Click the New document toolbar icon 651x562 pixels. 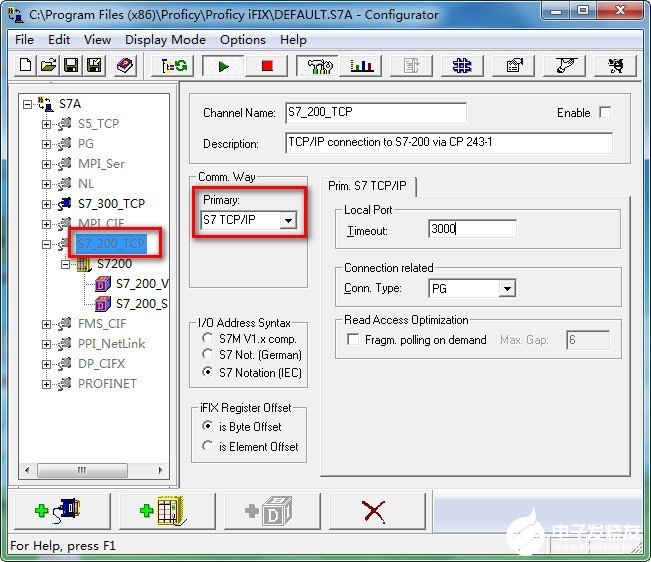point(27,66)
